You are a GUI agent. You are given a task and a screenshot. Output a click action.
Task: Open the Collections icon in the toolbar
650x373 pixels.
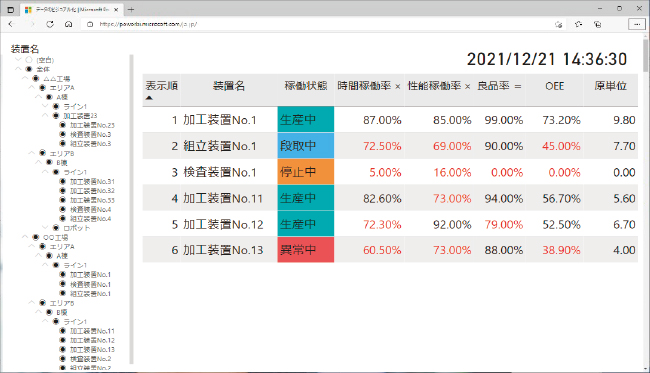pyautogui.click(x=597, y=24)
